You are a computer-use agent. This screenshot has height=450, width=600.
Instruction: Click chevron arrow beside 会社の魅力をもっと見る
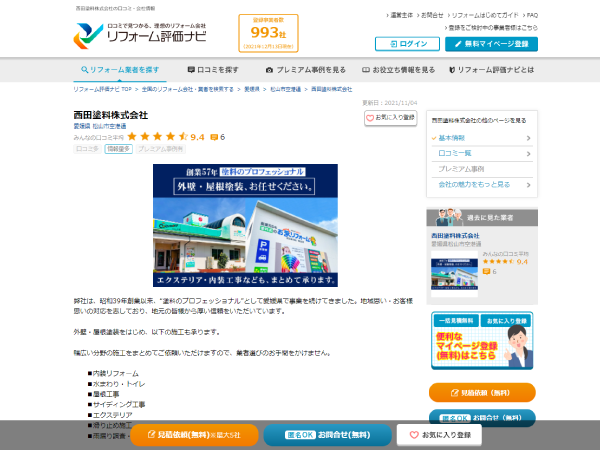[528, 185]
